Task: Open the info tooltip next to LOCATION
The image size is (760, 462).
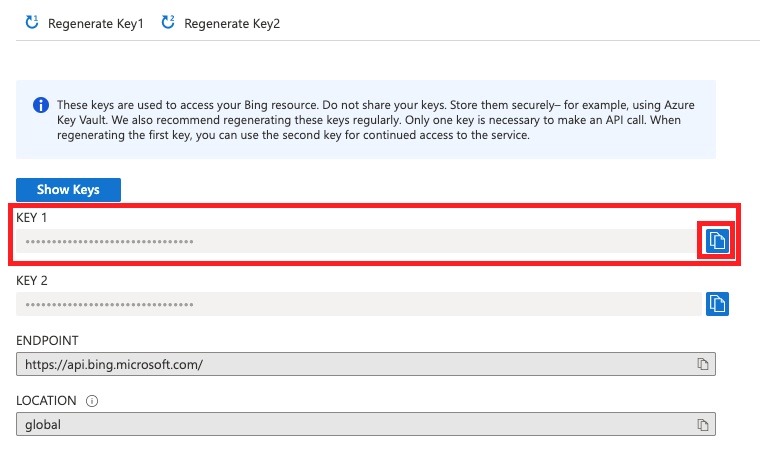Action: tap(92, 401)
